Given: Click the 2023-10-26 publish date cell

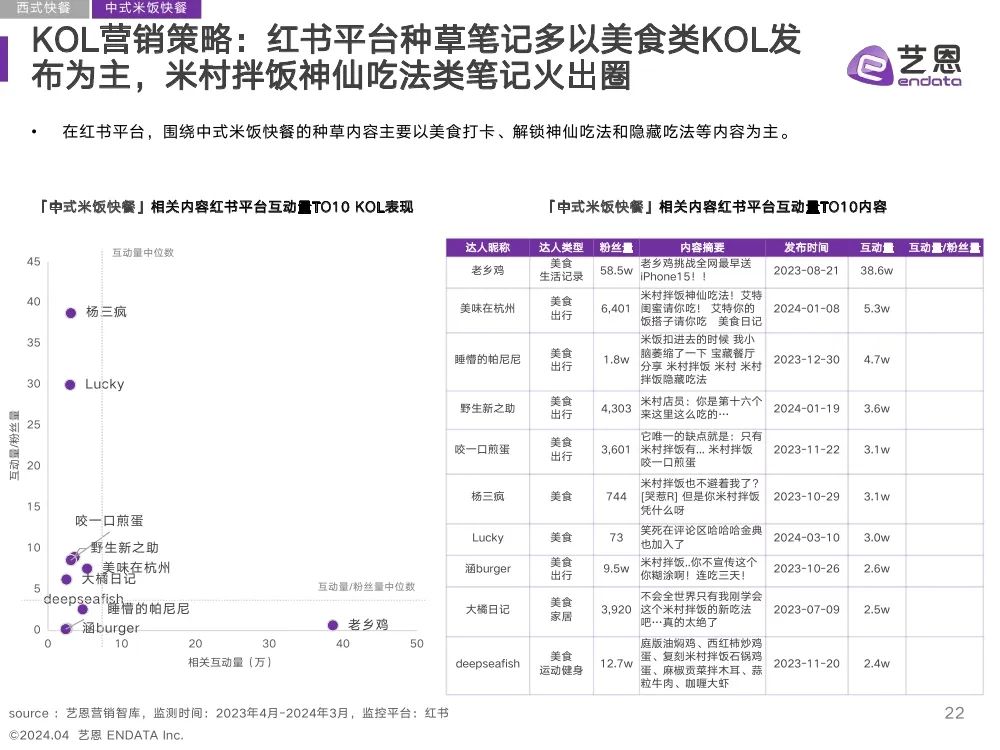Looking at the screenshot, I should coord(806,569).
